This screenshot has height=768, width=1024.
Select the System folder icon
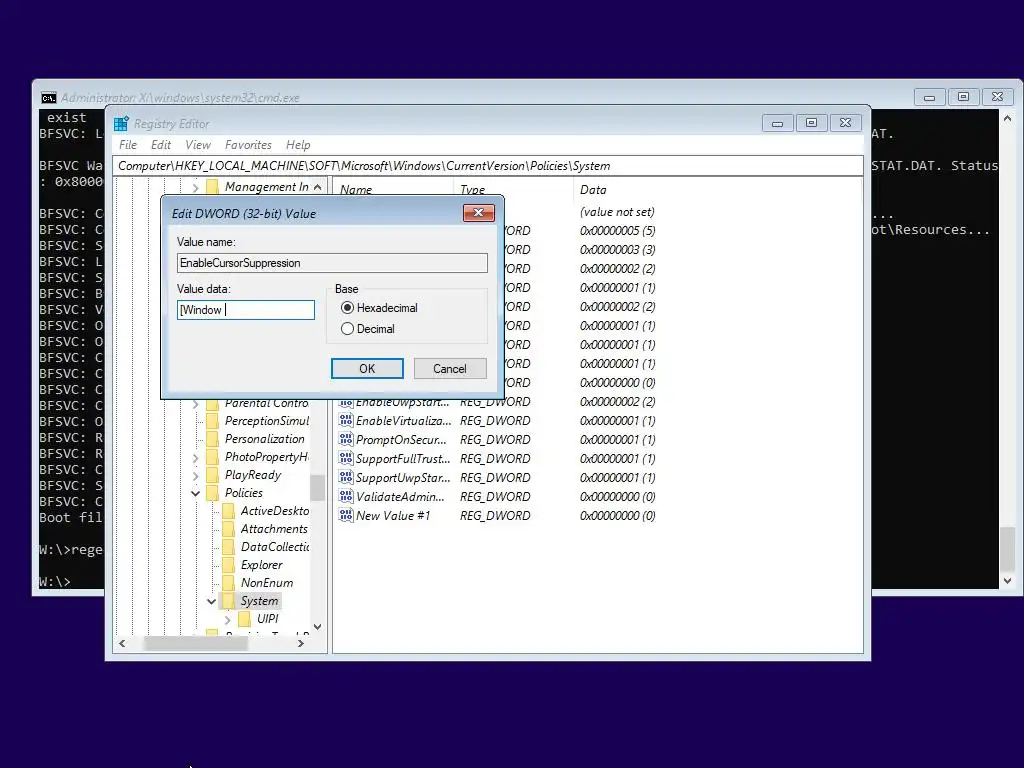228,601
